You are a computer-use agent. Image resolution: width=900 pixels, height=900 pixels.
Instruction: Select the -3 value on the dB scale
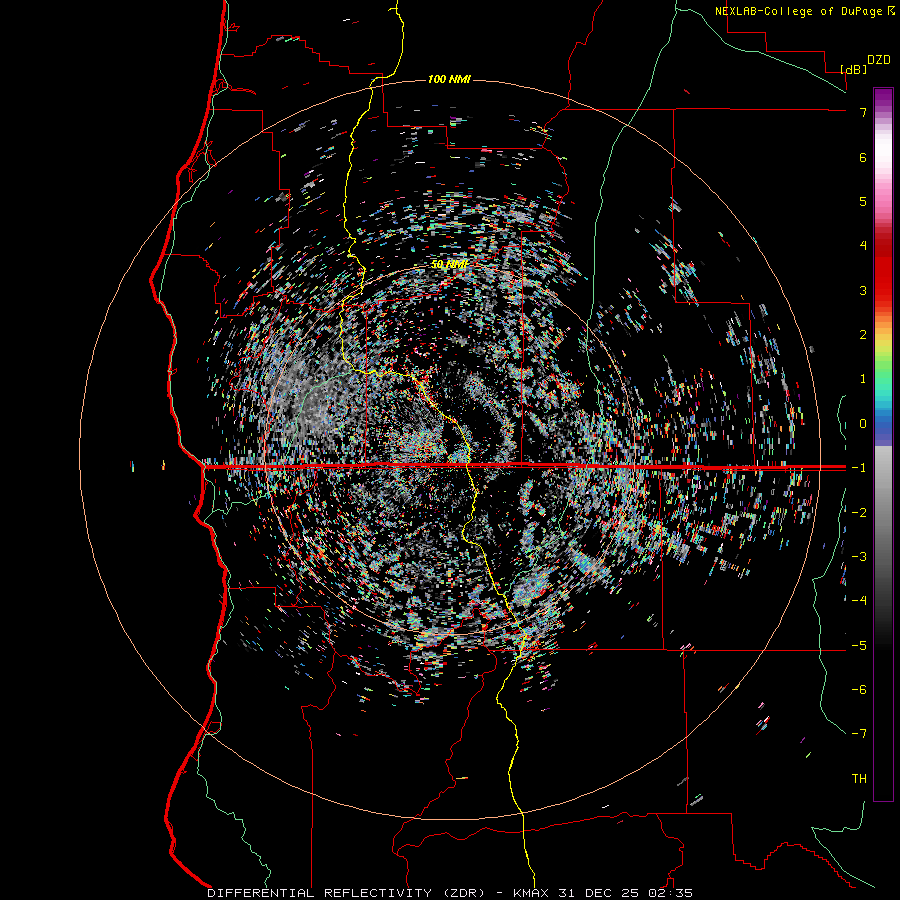coord(859,557)
